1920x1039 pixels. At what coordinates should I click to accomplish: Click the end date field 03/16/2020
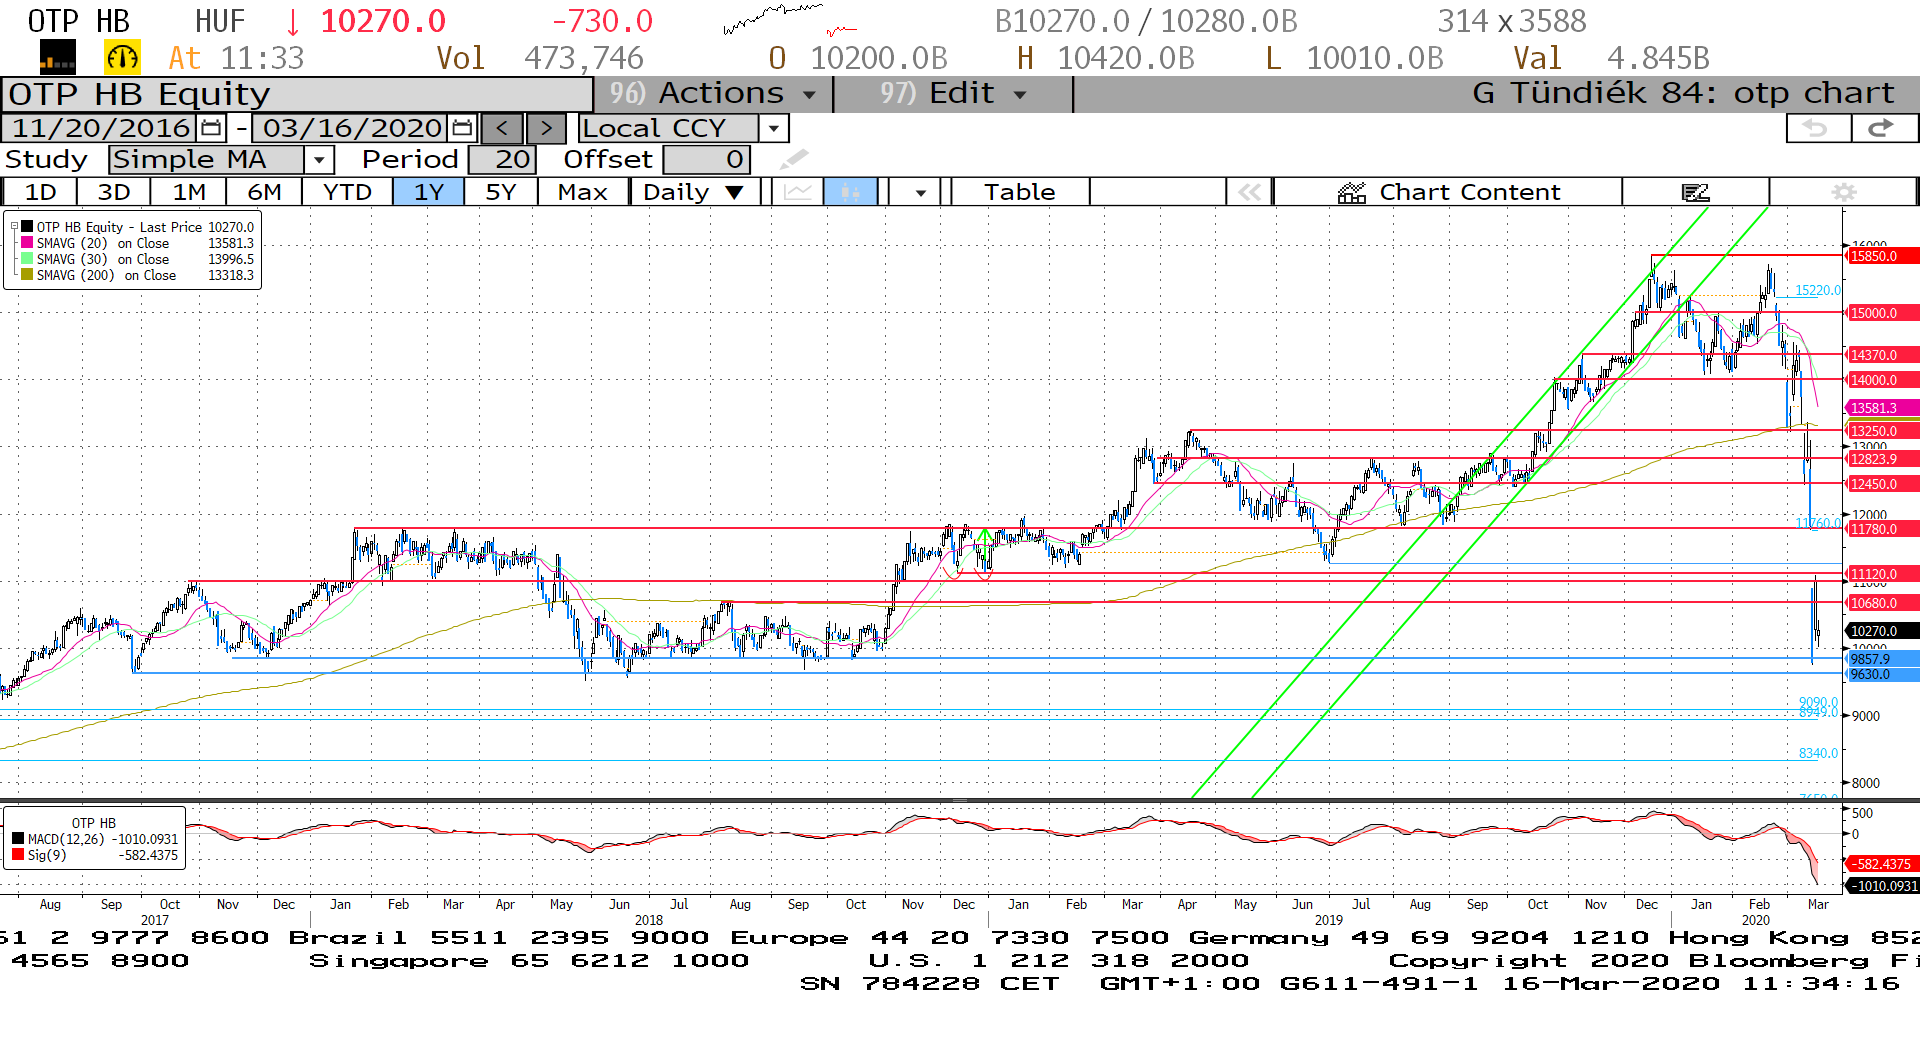pos(352,128)
